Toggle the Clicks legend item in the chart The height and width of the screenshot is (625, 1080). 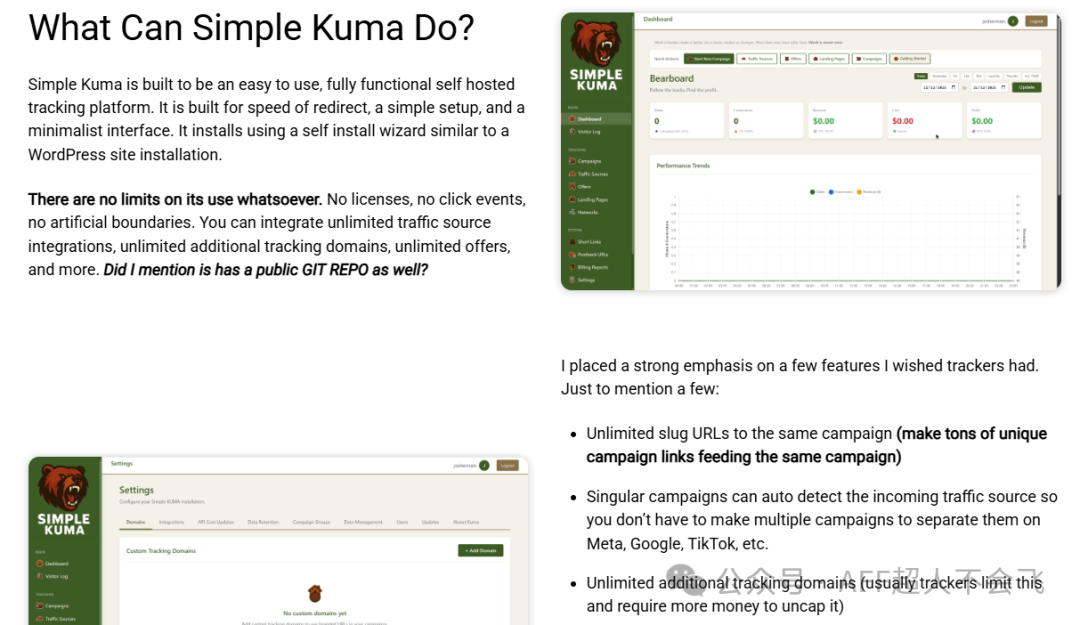(817, 192)
